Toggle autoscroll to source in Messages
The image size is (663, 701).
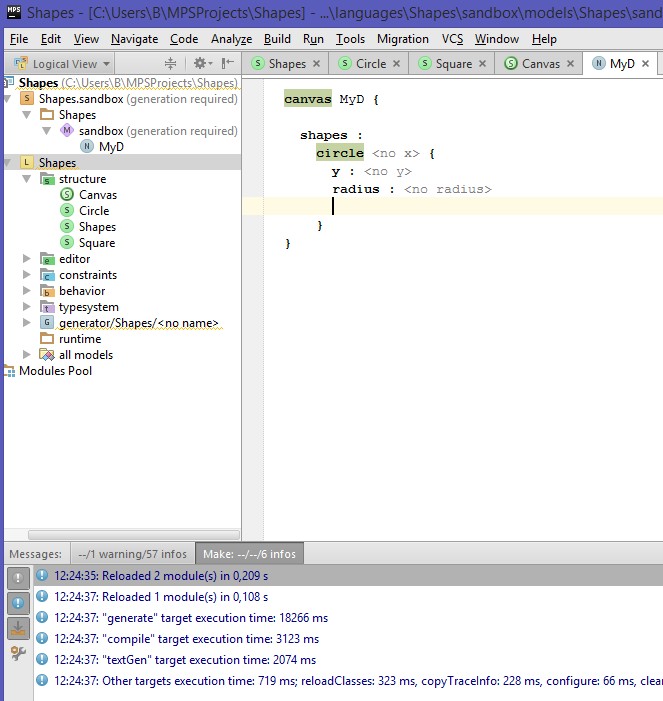[x=18, y=628]
